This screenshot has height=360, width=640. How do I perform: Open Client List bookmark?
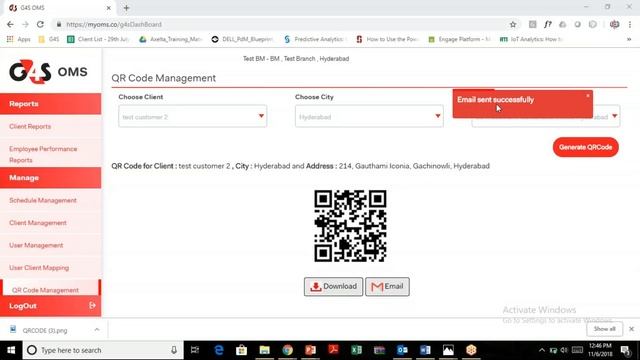coord(98,39)
